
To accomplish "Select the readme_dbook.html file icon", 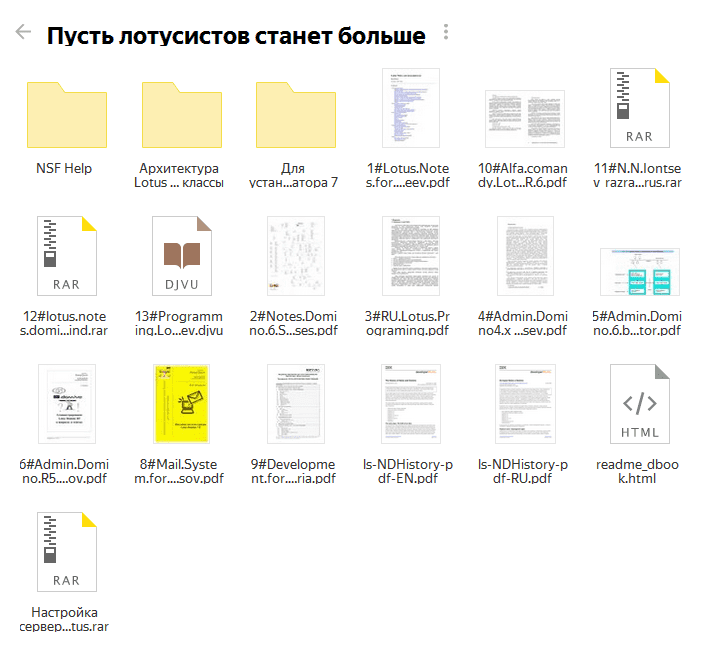I will coord(639,404).
